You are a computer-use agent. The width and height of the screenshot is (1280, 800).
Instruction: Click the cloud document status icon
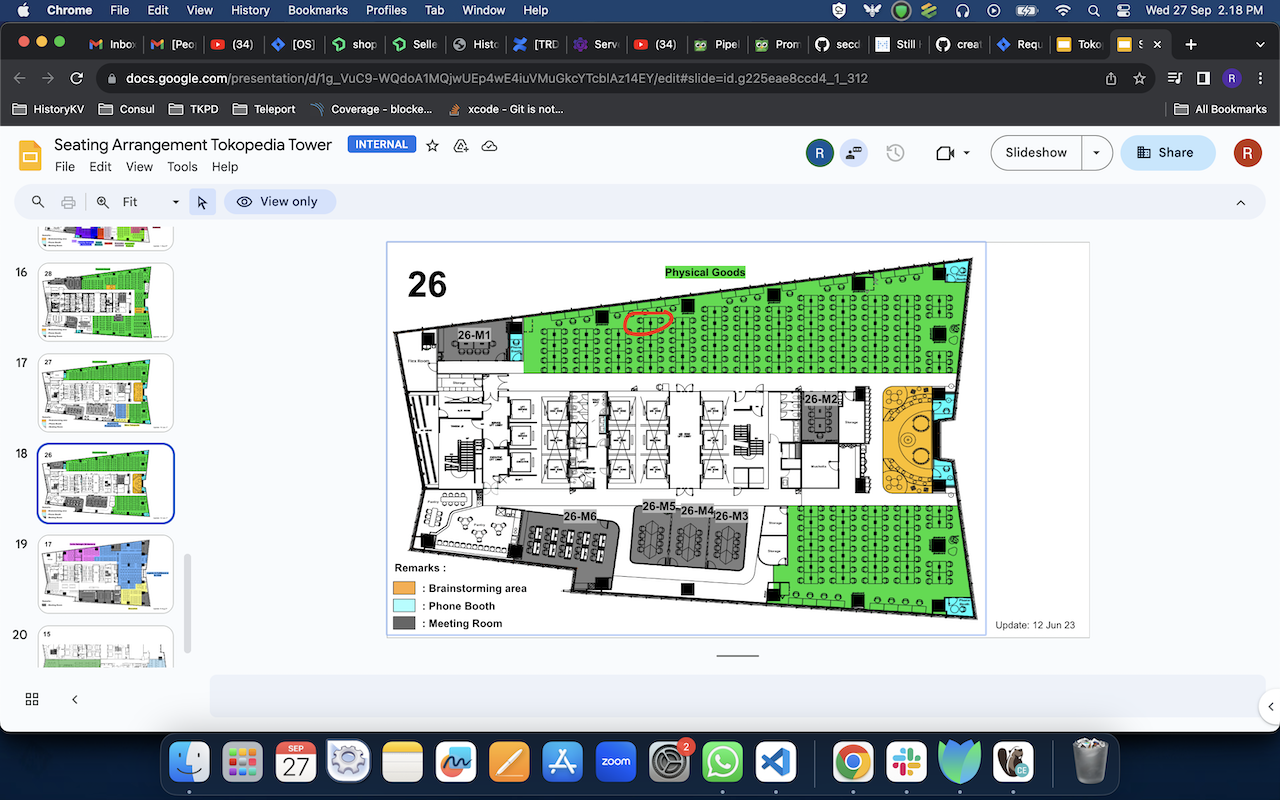[489, 146]
